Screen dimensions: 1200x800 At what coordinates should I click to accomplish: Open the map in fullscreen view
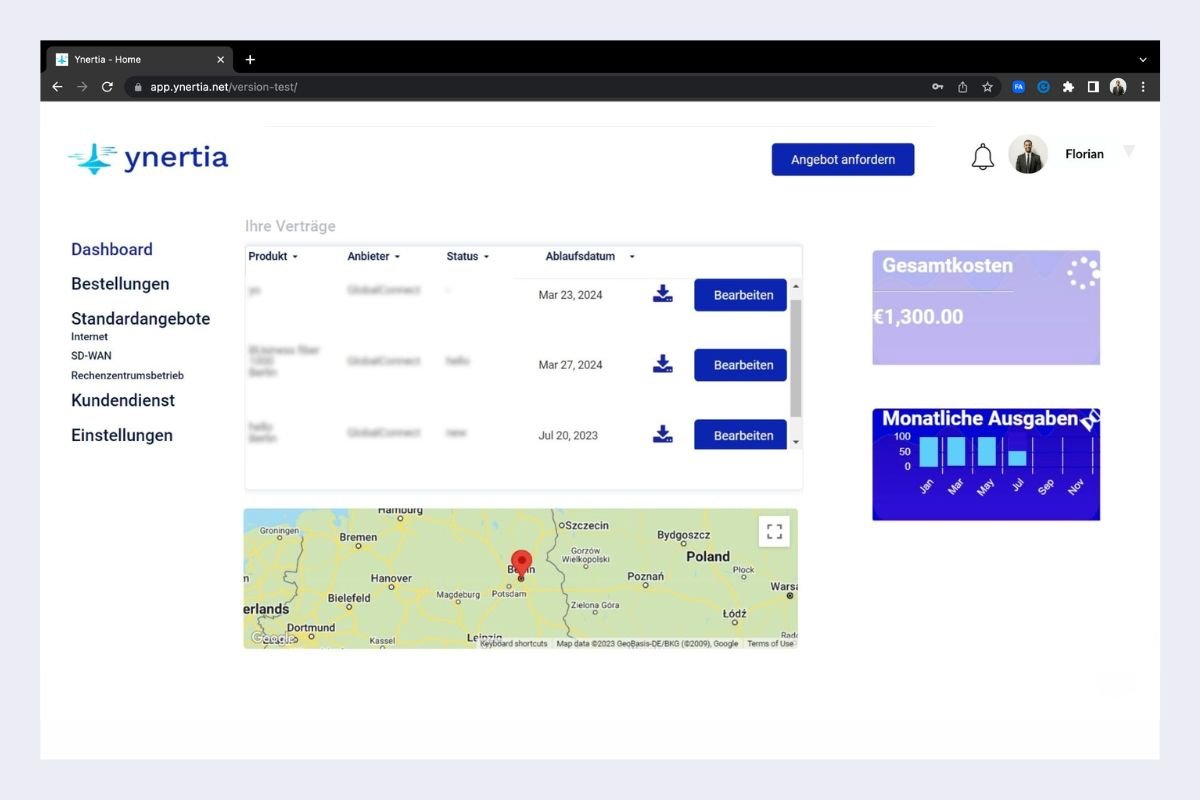point(774,532)
